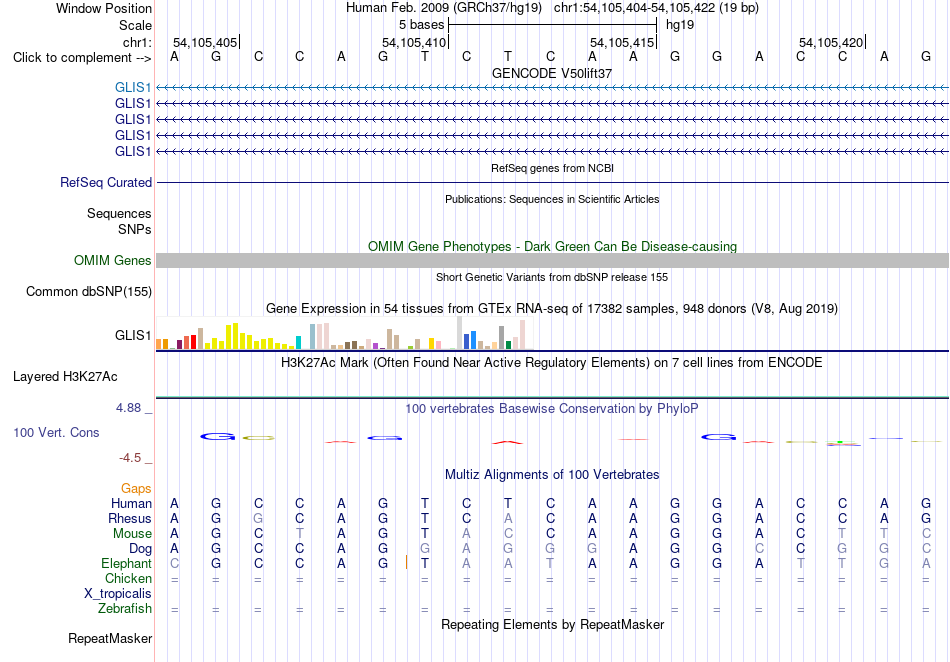Click the 54,105,415 coordinate marker

622,42
